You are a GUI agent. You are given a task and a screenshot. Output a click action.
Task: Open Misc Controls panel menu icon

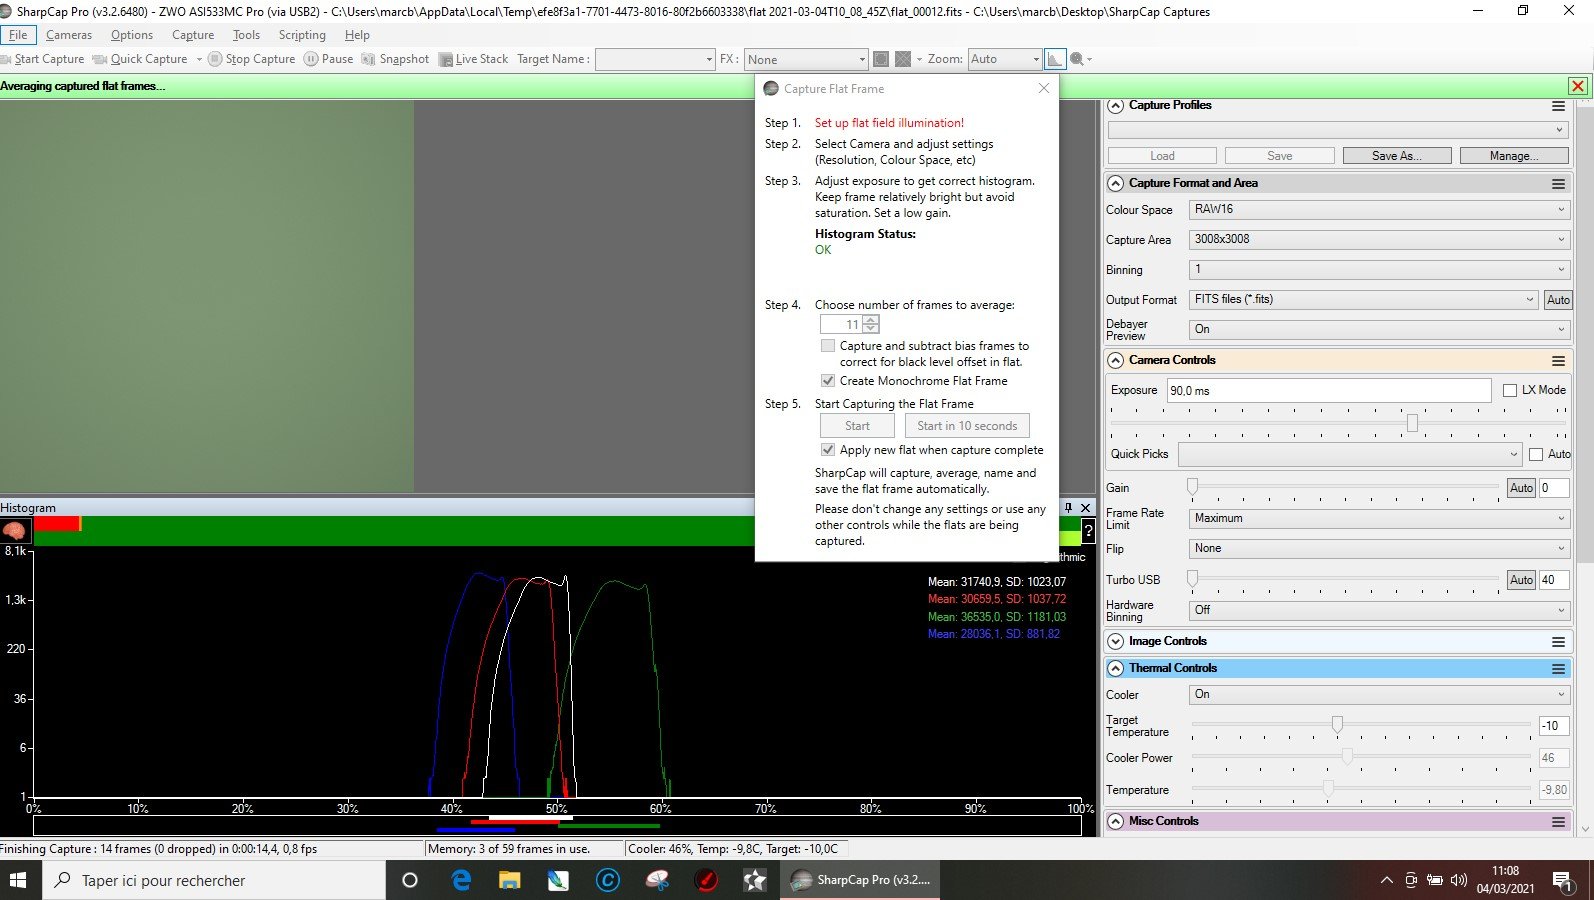point(1558,822)
